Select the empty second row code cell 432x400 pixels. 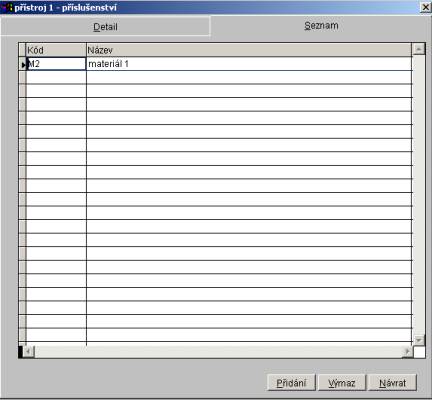click(x=56, y=77)
